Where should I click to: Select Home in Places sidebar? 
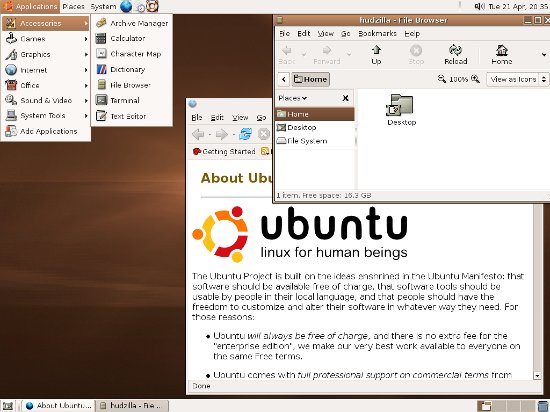pos(315,114)
